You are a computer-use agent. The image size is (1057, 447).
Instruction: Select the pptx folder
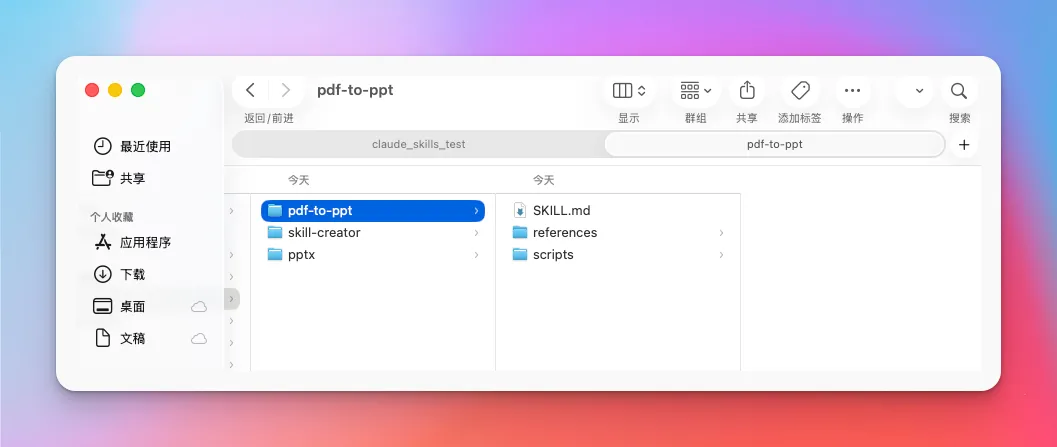tap(301, 255)
